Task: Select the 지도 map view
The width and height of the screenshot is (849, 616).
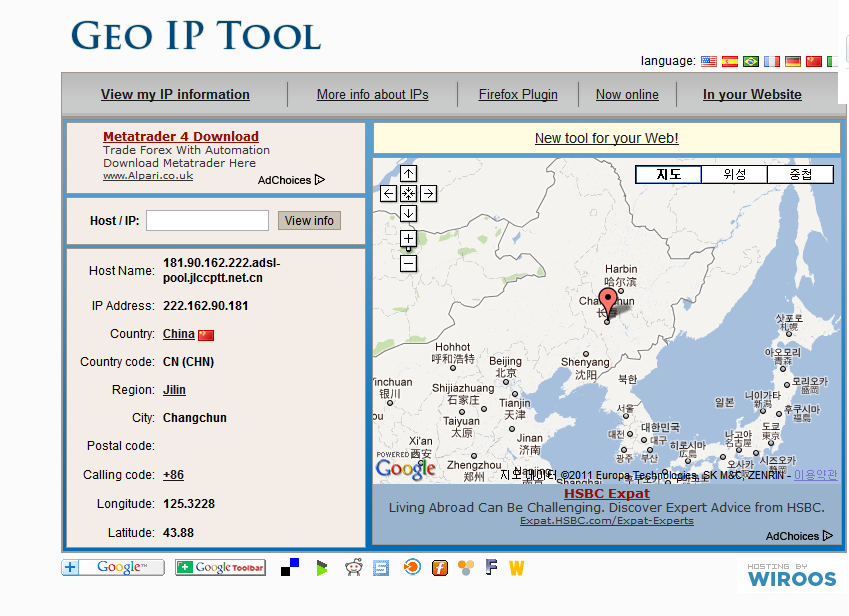Action: [668, 174]
